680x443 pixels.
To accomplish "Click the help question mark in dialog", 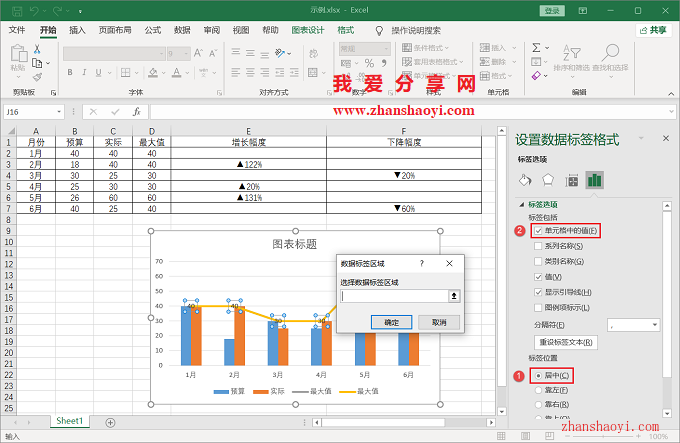I will coord(422,263).
